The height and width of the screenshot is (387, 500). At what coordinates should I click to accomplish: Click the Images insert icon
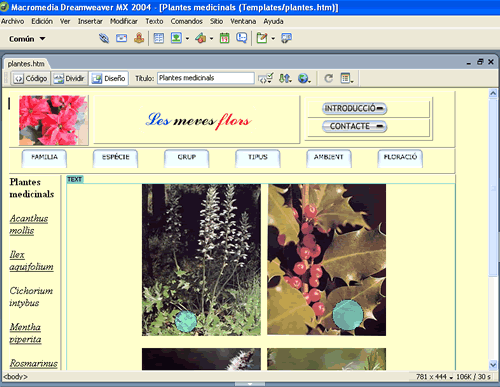click(176, 38)
